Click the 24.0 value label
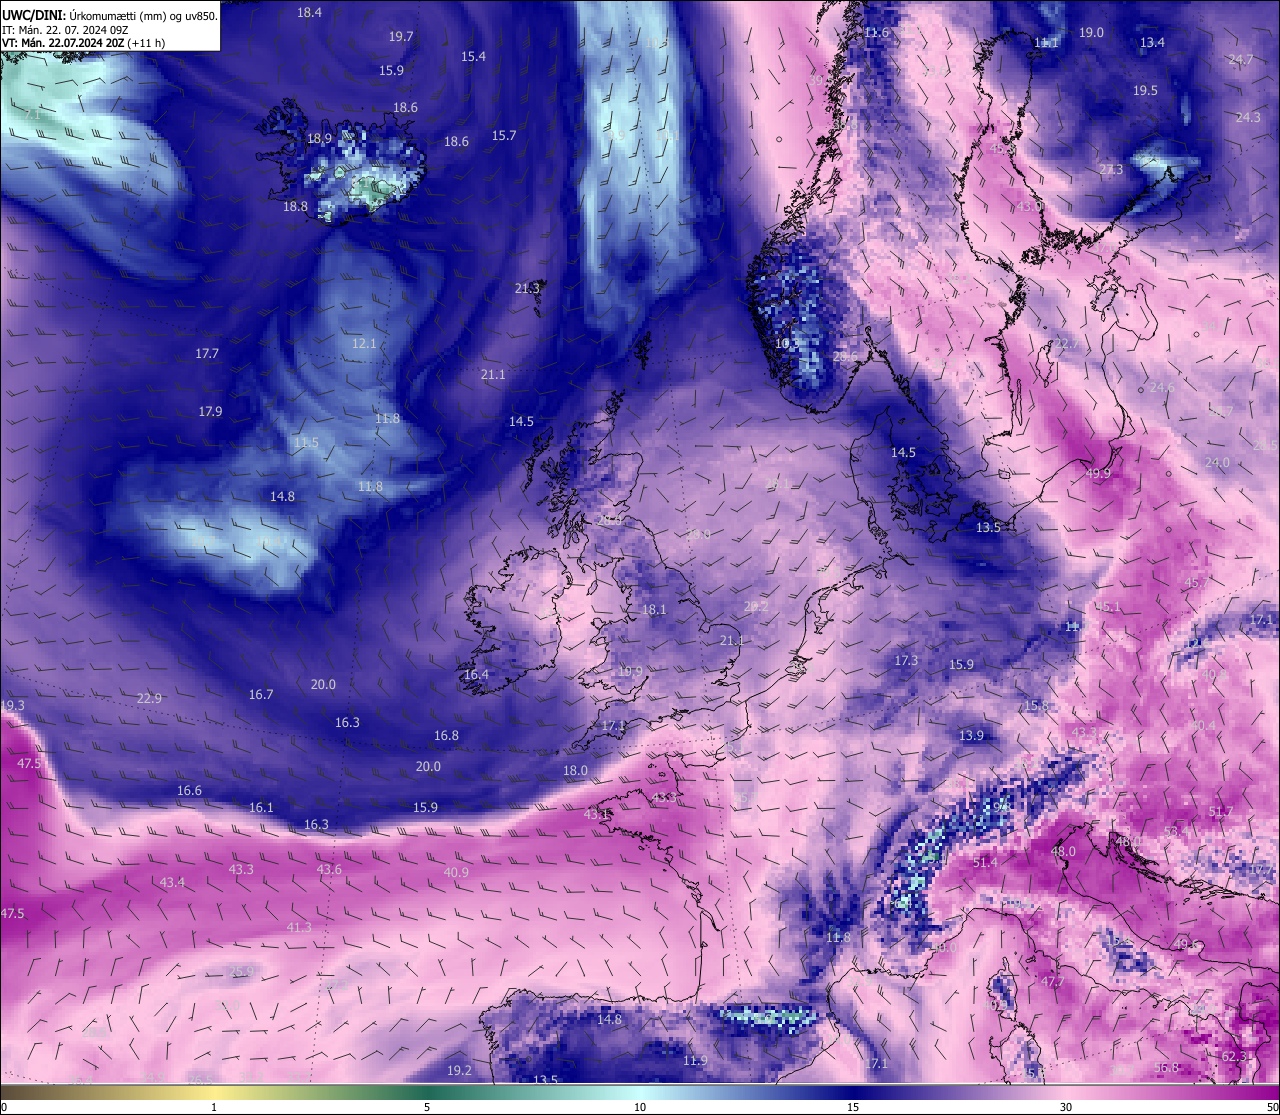This screenshot has width=1280, height=1115. click(1217, 463)
